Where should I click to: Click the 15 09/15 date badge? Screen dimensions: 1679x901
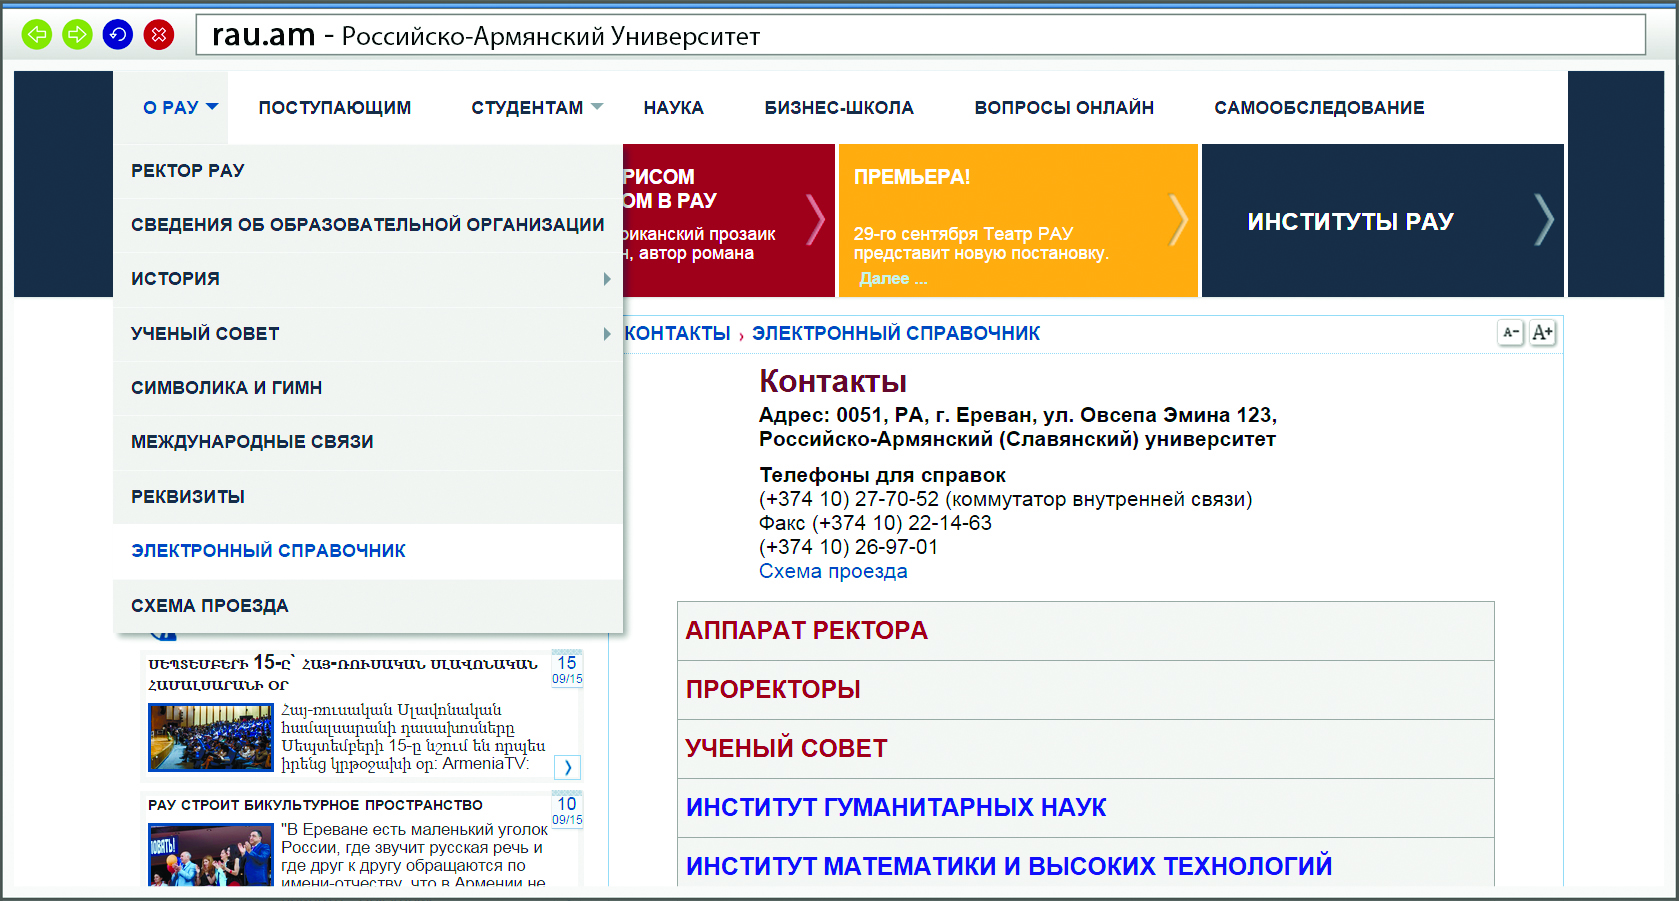[x=567, y=669]
